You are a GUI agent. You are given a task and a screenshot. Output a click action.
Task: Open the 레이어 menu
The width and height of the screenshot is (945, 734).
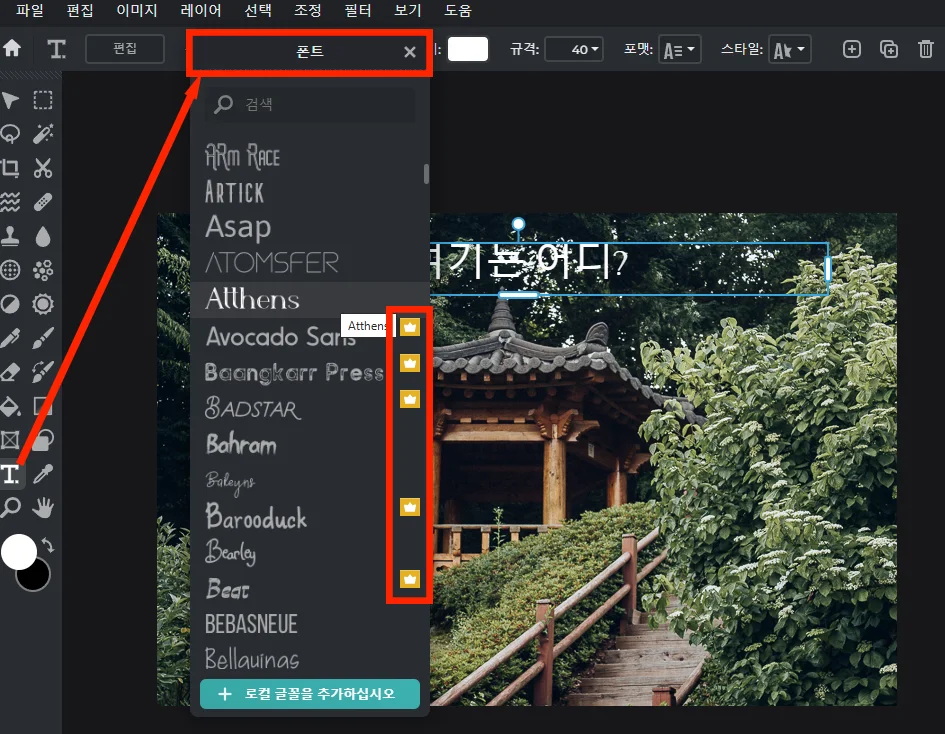[199, 11]
